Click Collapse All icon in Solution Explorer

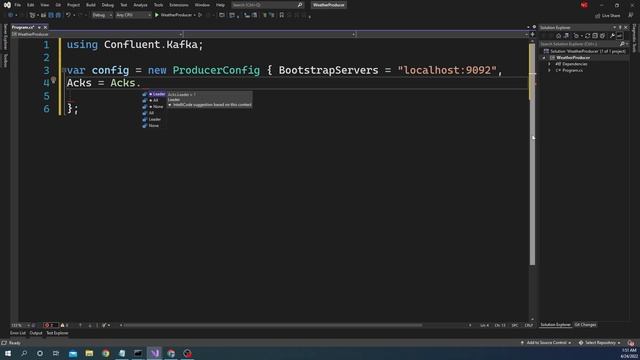tap(595, 36)
